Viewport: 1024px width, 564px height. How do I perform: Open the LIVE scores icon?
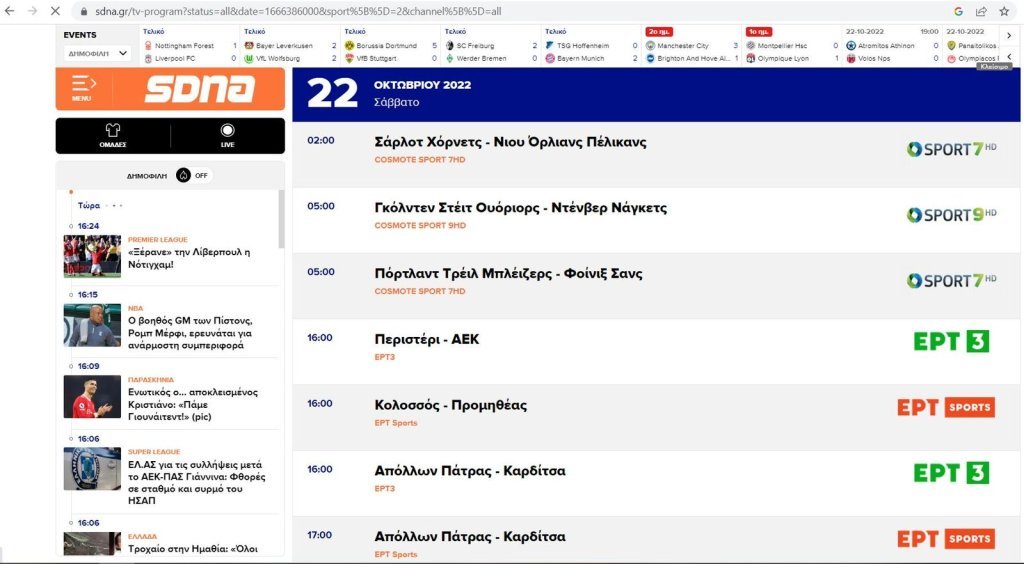point(227,135)
